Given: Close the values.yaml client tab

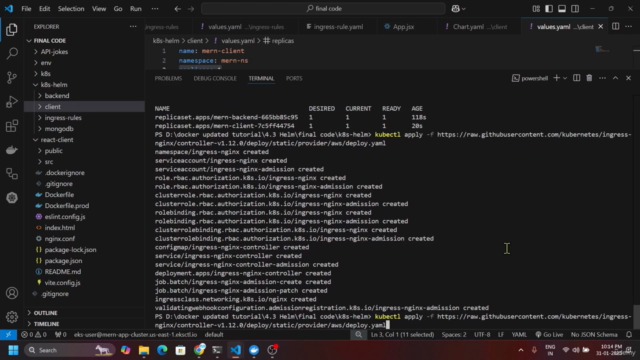Looking at the screenshot, I should [x=600, y=27].
